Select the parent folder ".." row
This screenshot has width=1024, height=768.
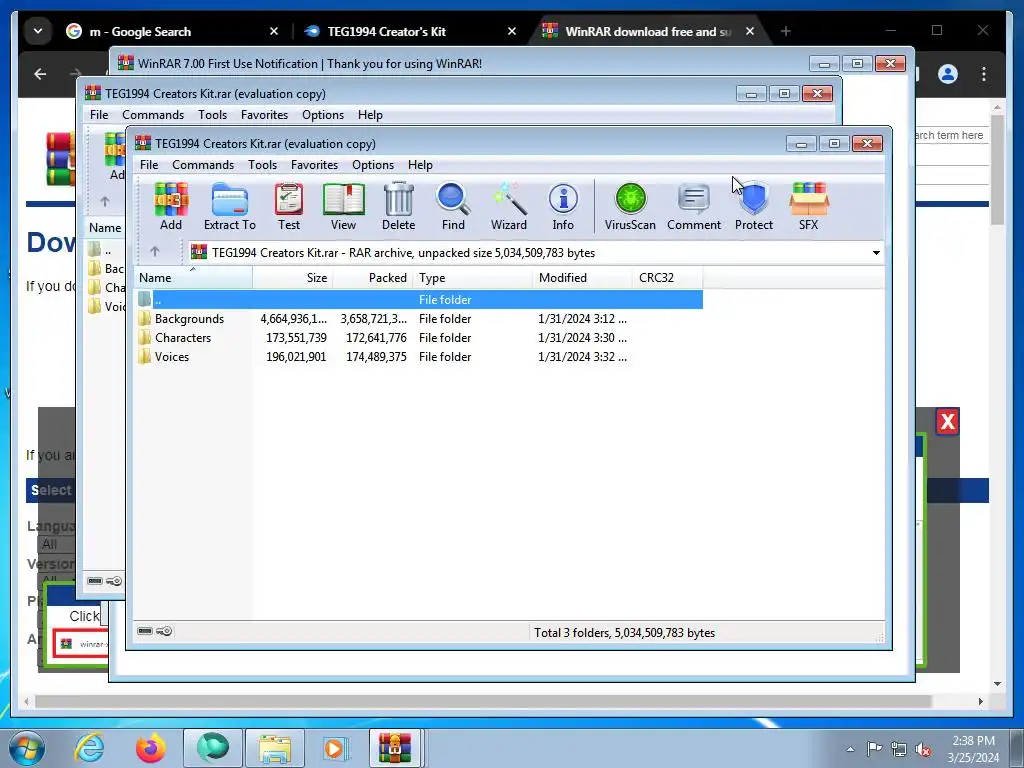(419, 300)
